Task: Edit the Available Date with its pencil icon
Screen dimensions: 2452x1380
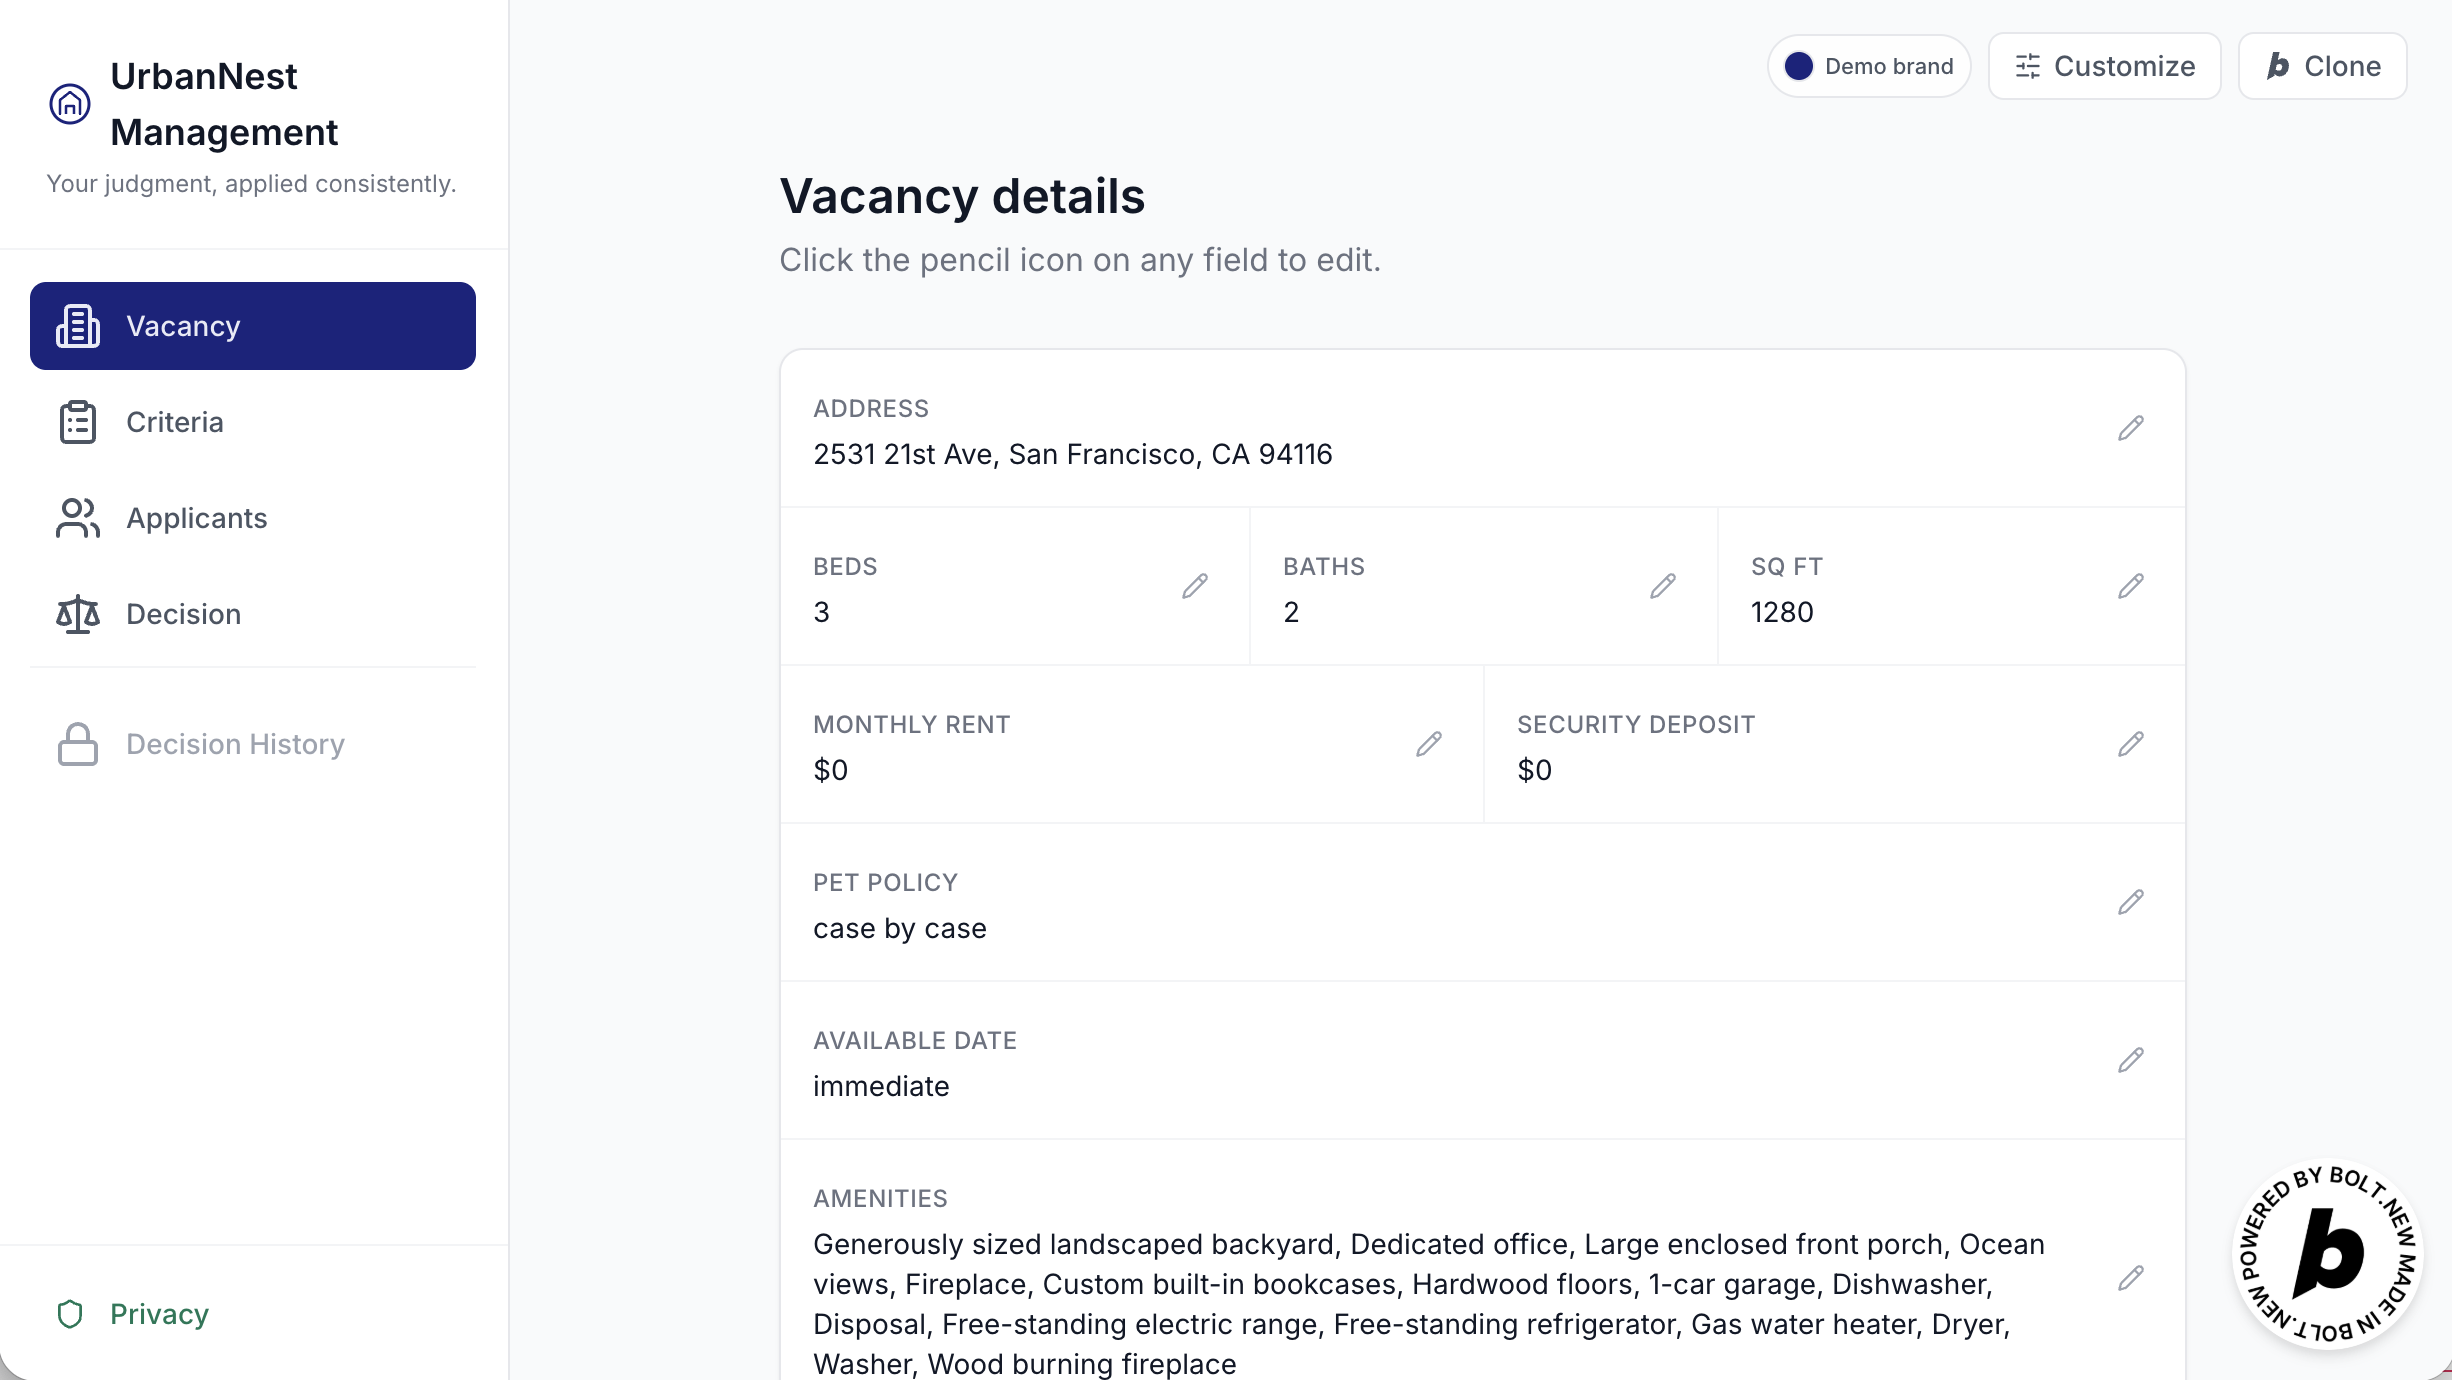Action: [x=2130, y=1060]
